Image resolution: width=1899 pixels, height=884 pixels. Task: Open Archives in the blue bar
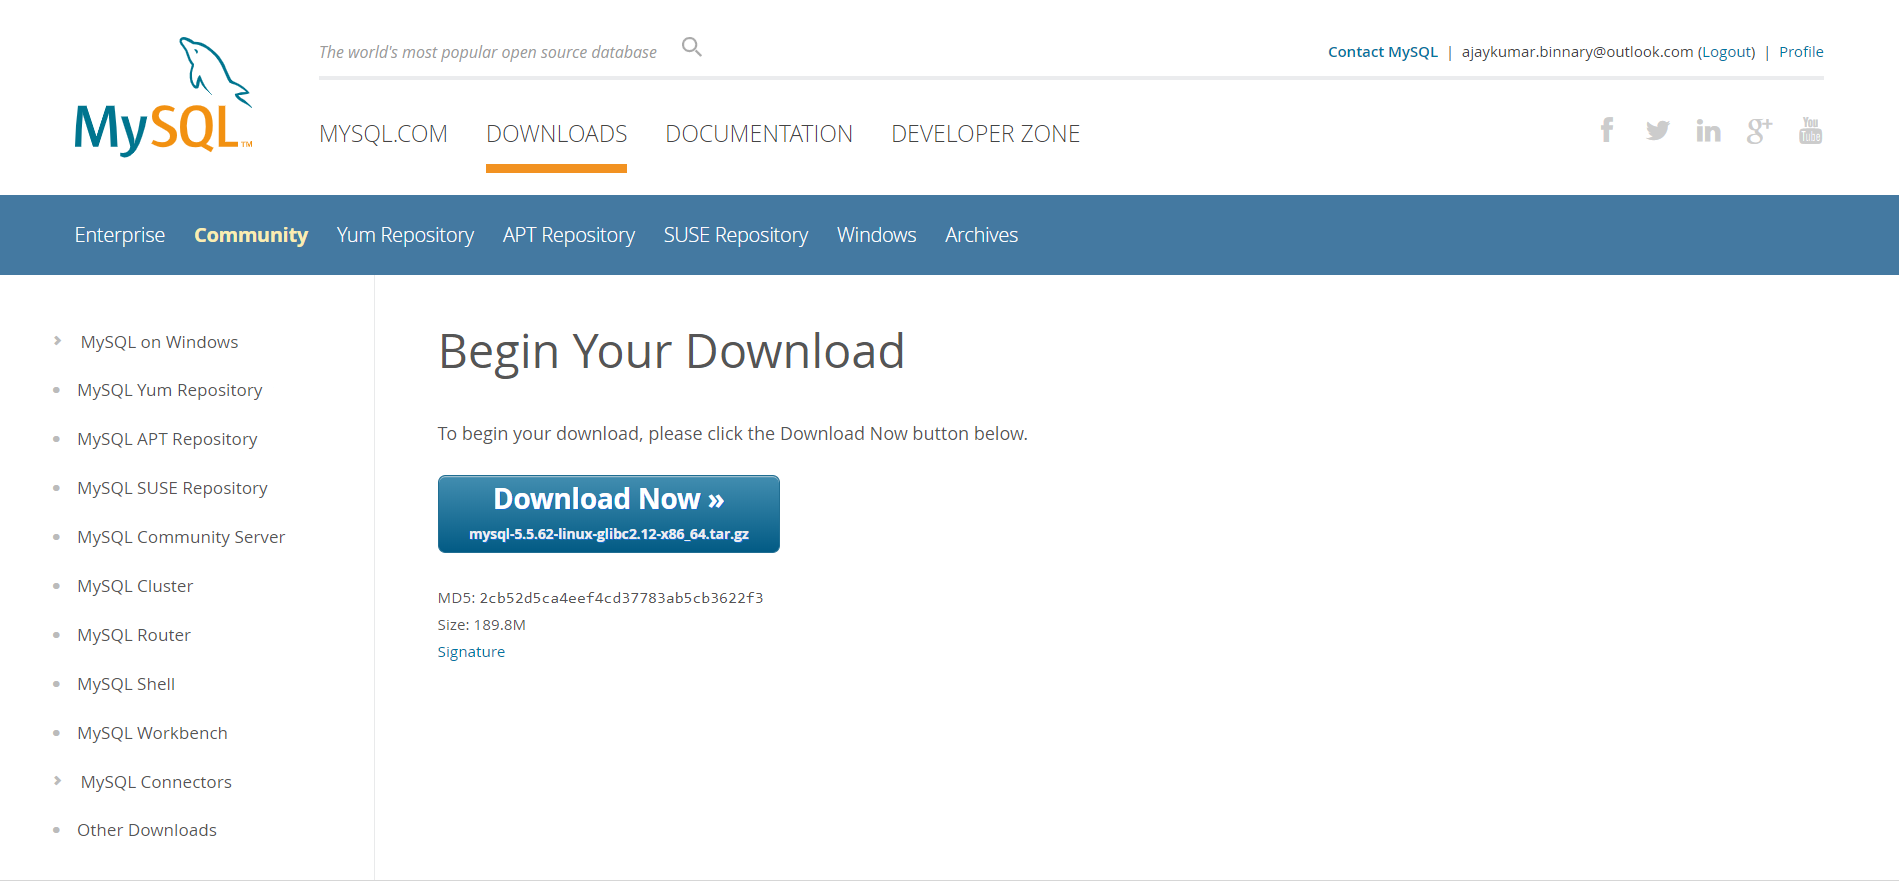click(982, 235)
